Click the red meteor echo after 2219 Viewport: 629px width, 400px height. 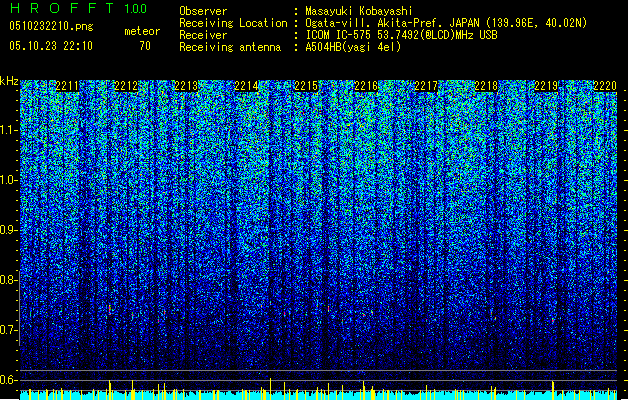[x=553, y=320]
